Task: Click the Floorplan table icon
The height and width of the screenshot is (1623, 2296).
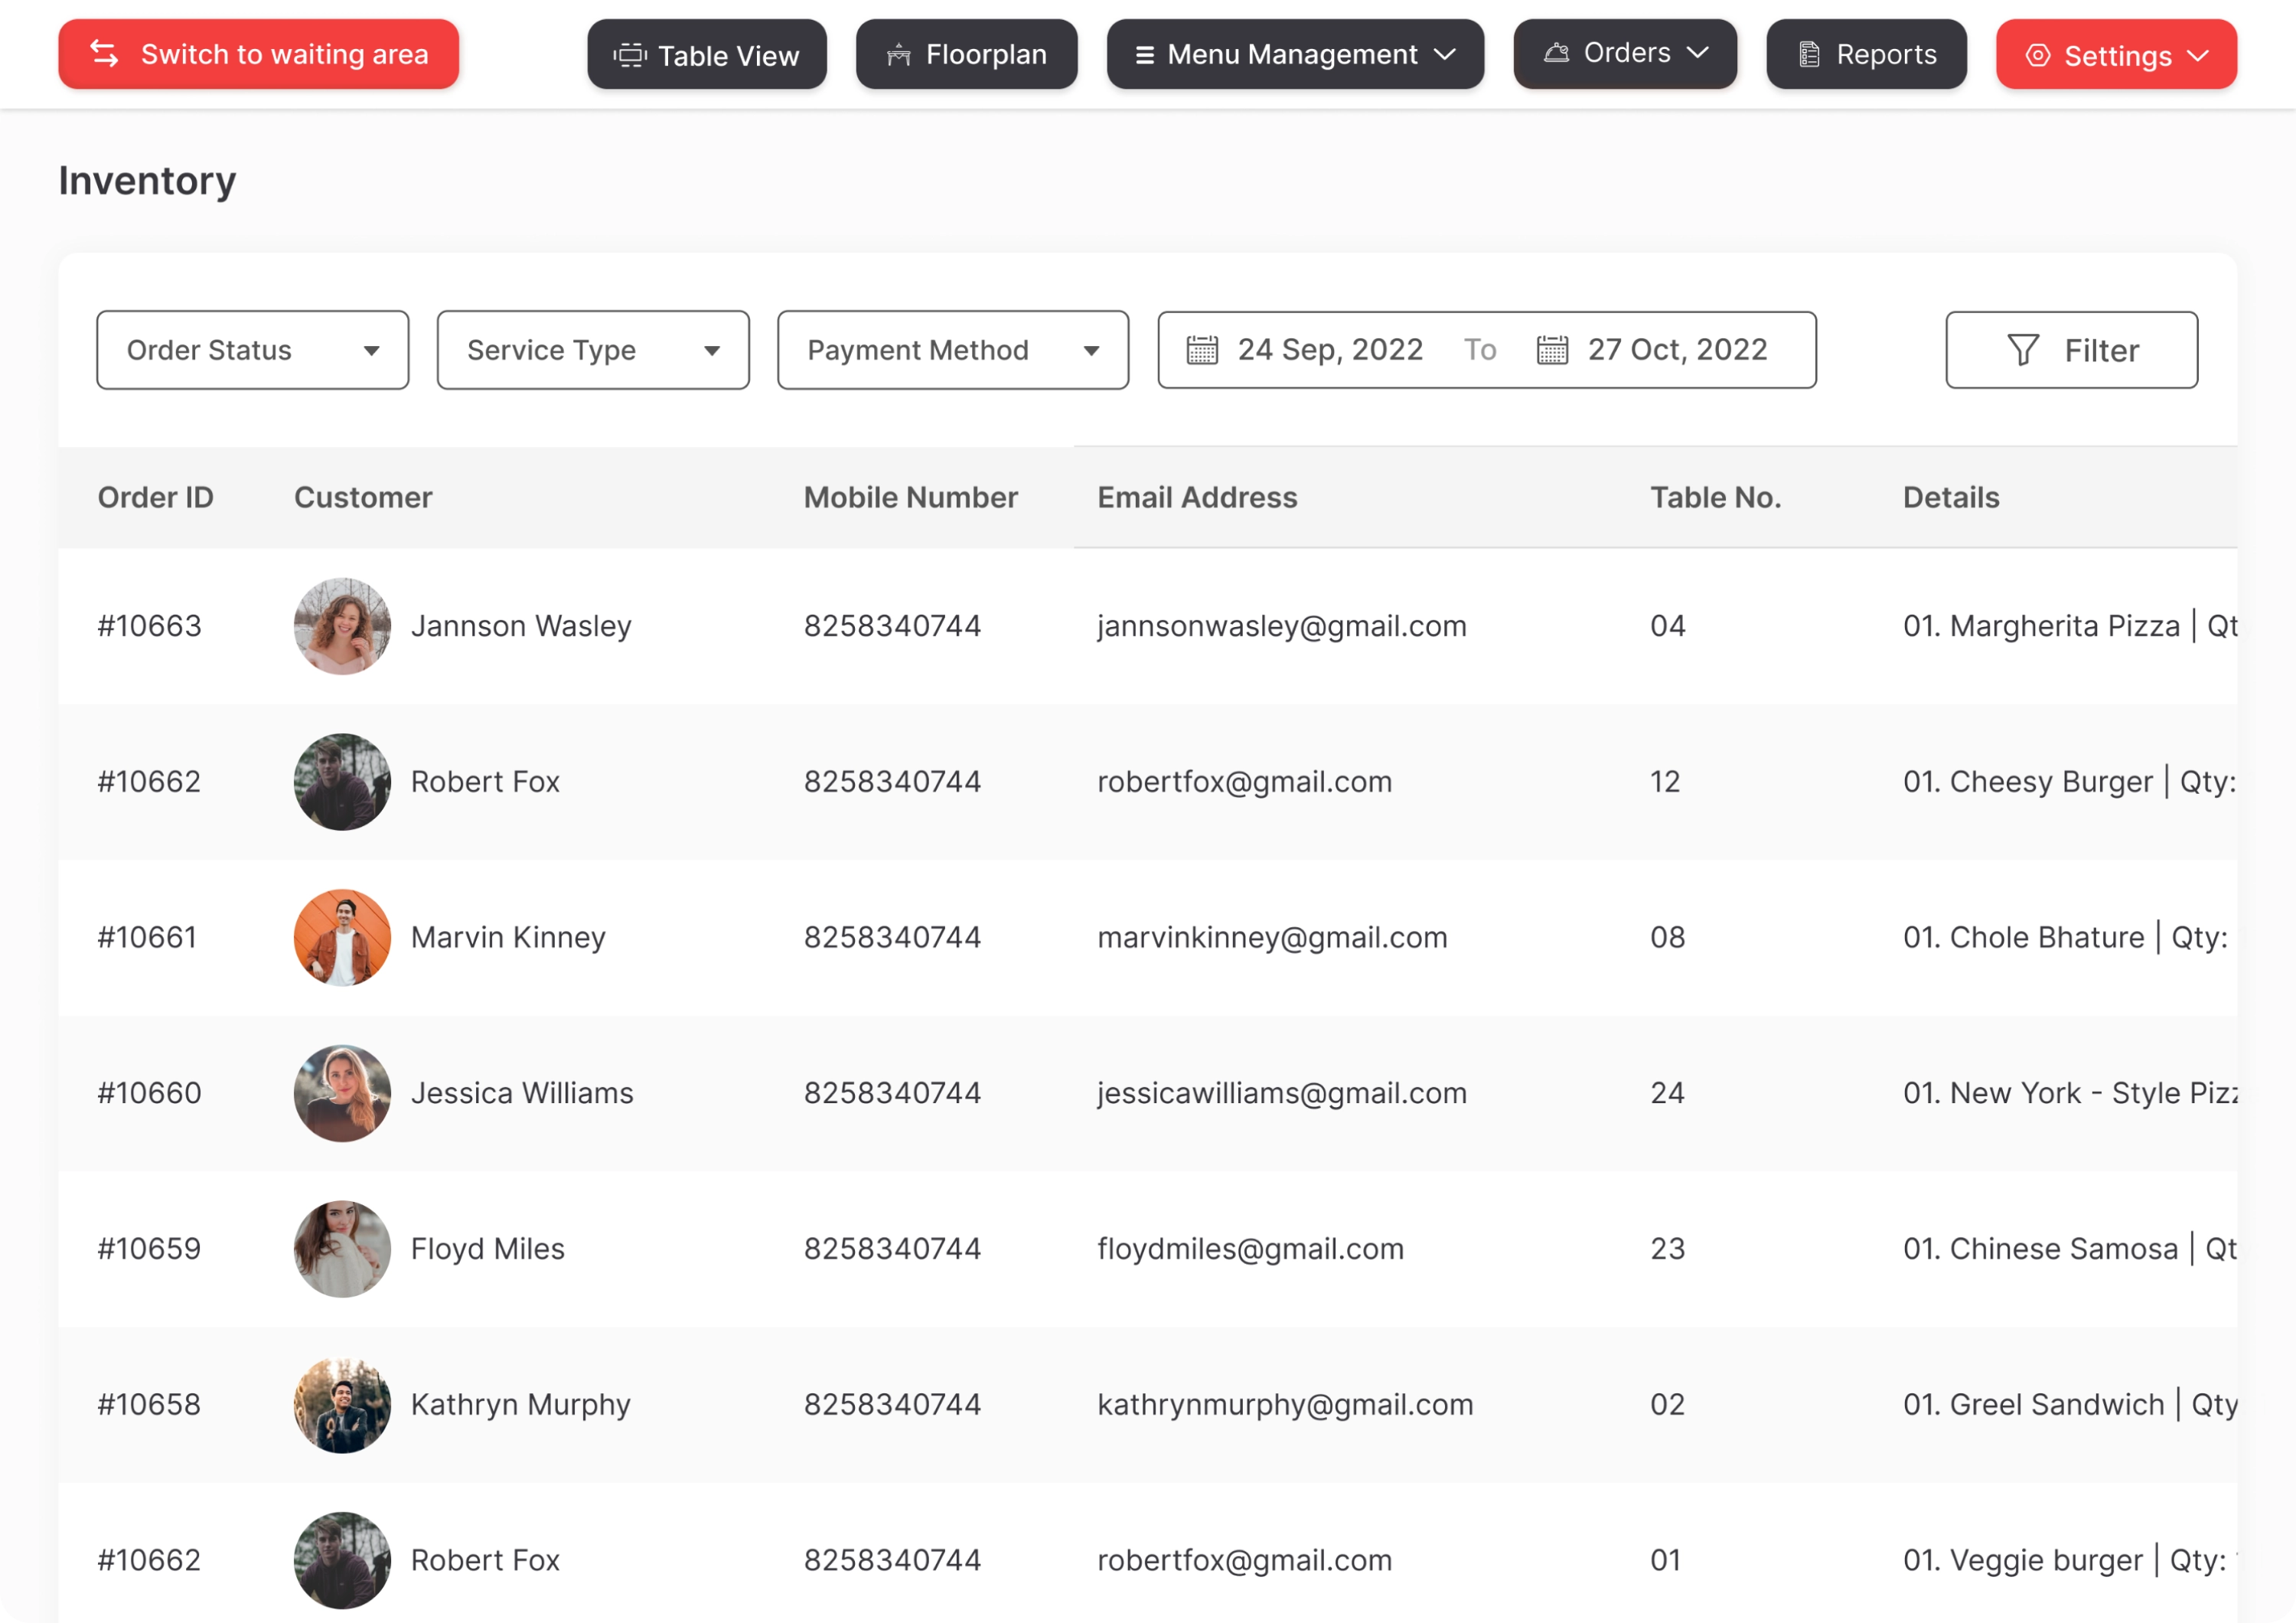Action: pos(898,55)
